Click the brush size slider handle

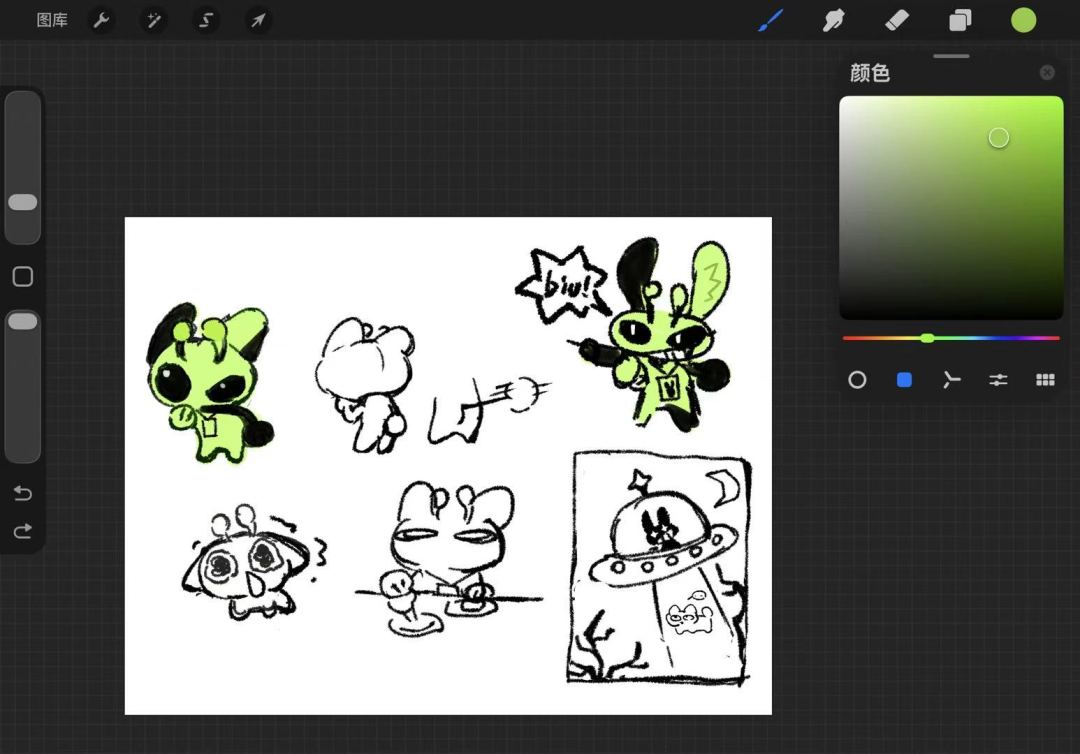coord(23,202)
